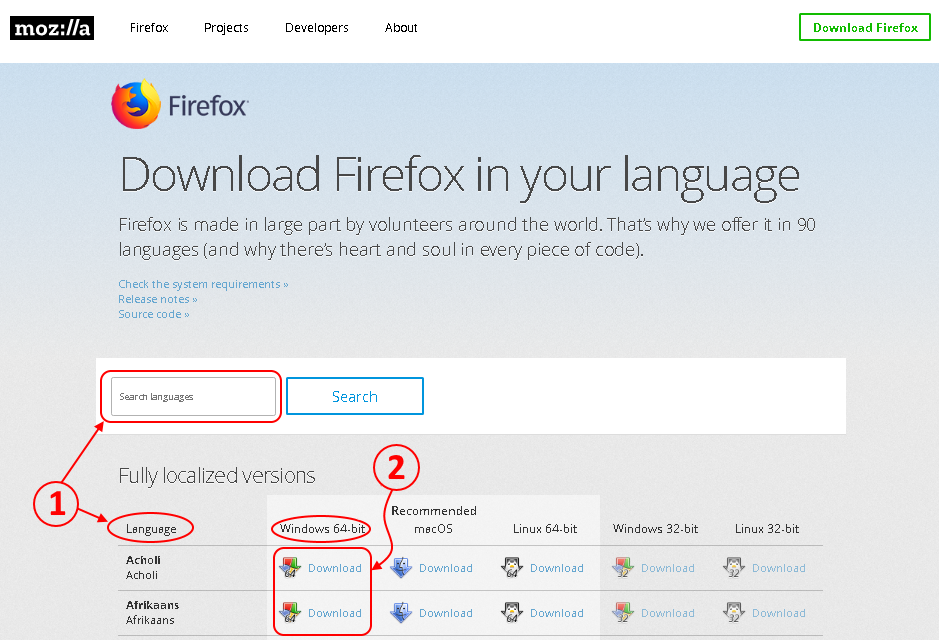Viewport: 939px width, 640px height.
Task: Click the Language column header
Action: [x=151, y=529]
